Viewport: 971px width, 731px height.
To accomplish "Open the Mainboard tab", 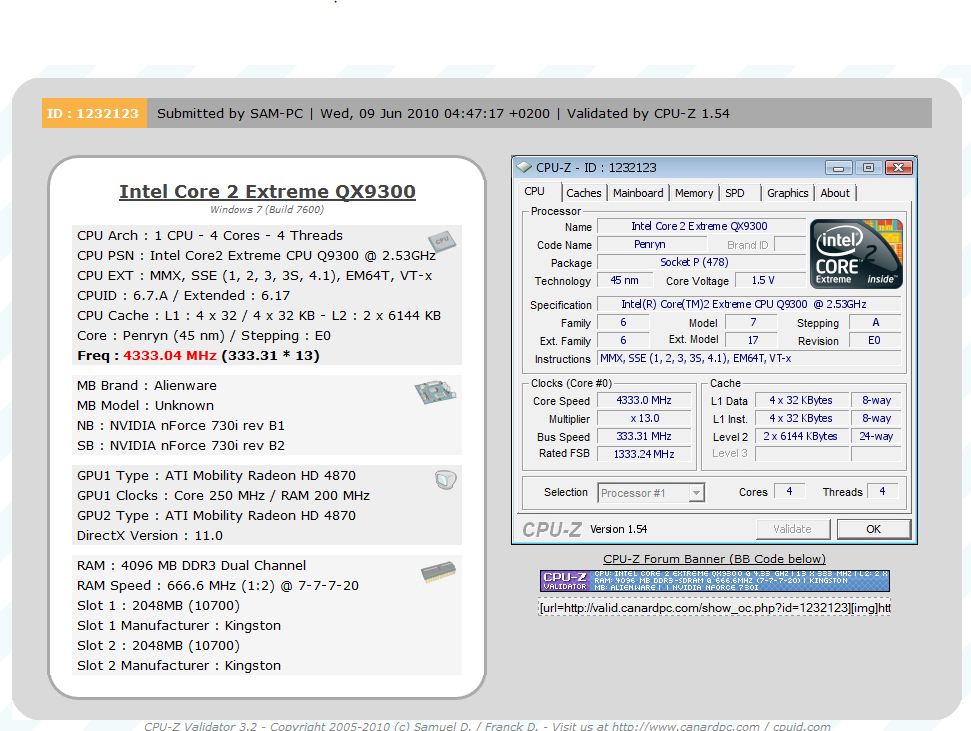I will (x=638, y=193).
